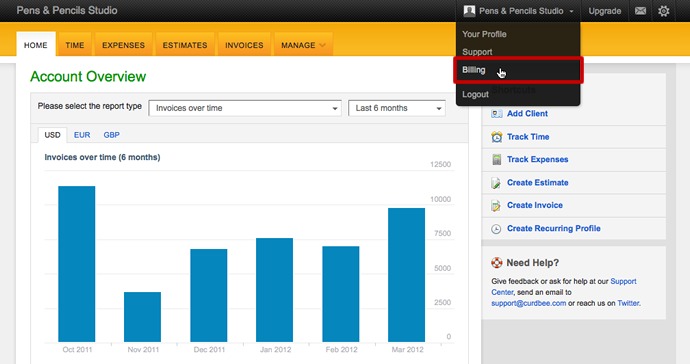
Task: Open the Invoices over time report type dropdown
Action: [x=245, y=108]
